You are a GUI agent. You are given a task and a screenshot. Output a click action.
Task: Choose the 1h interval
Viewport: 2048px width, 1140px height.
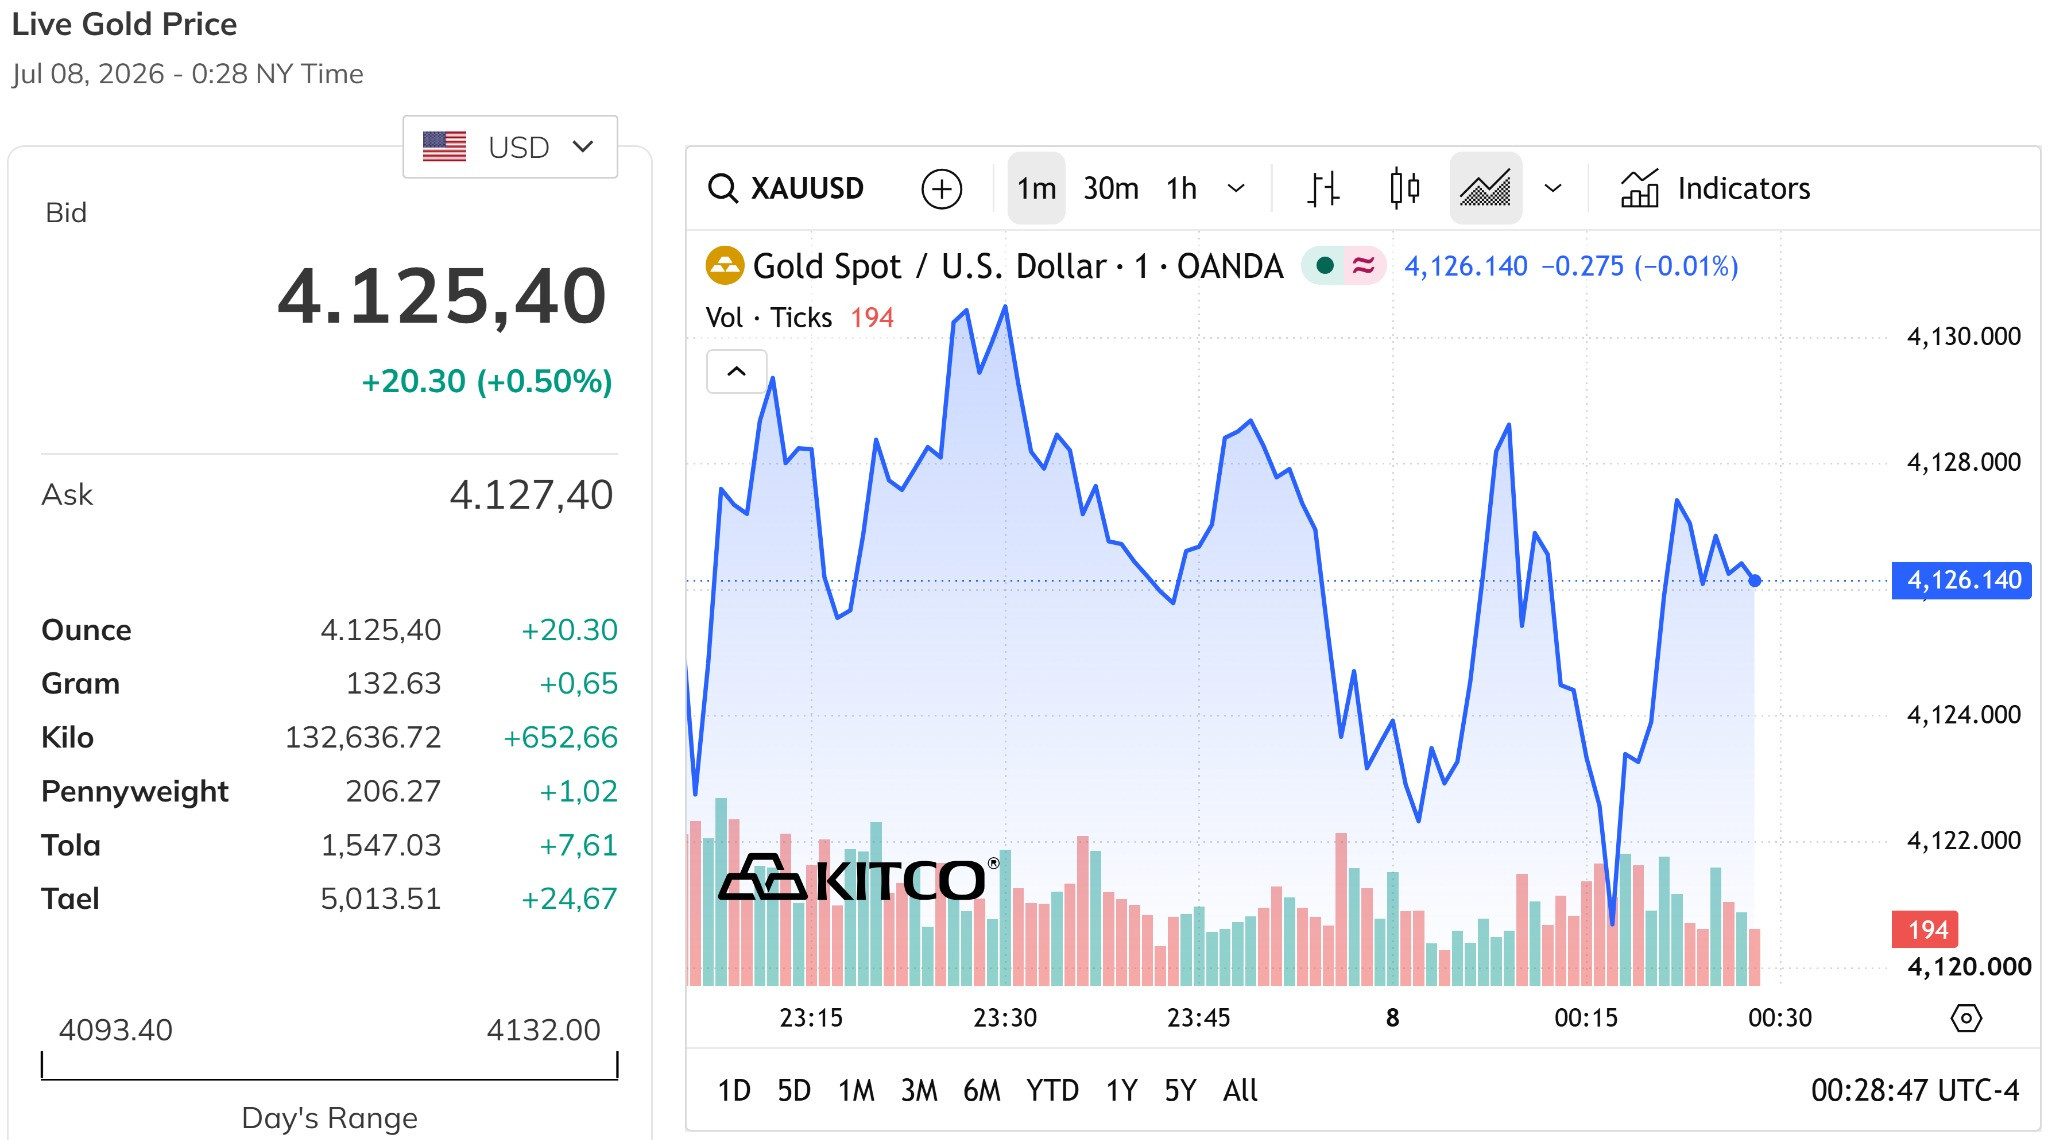tap(1181, 188)
